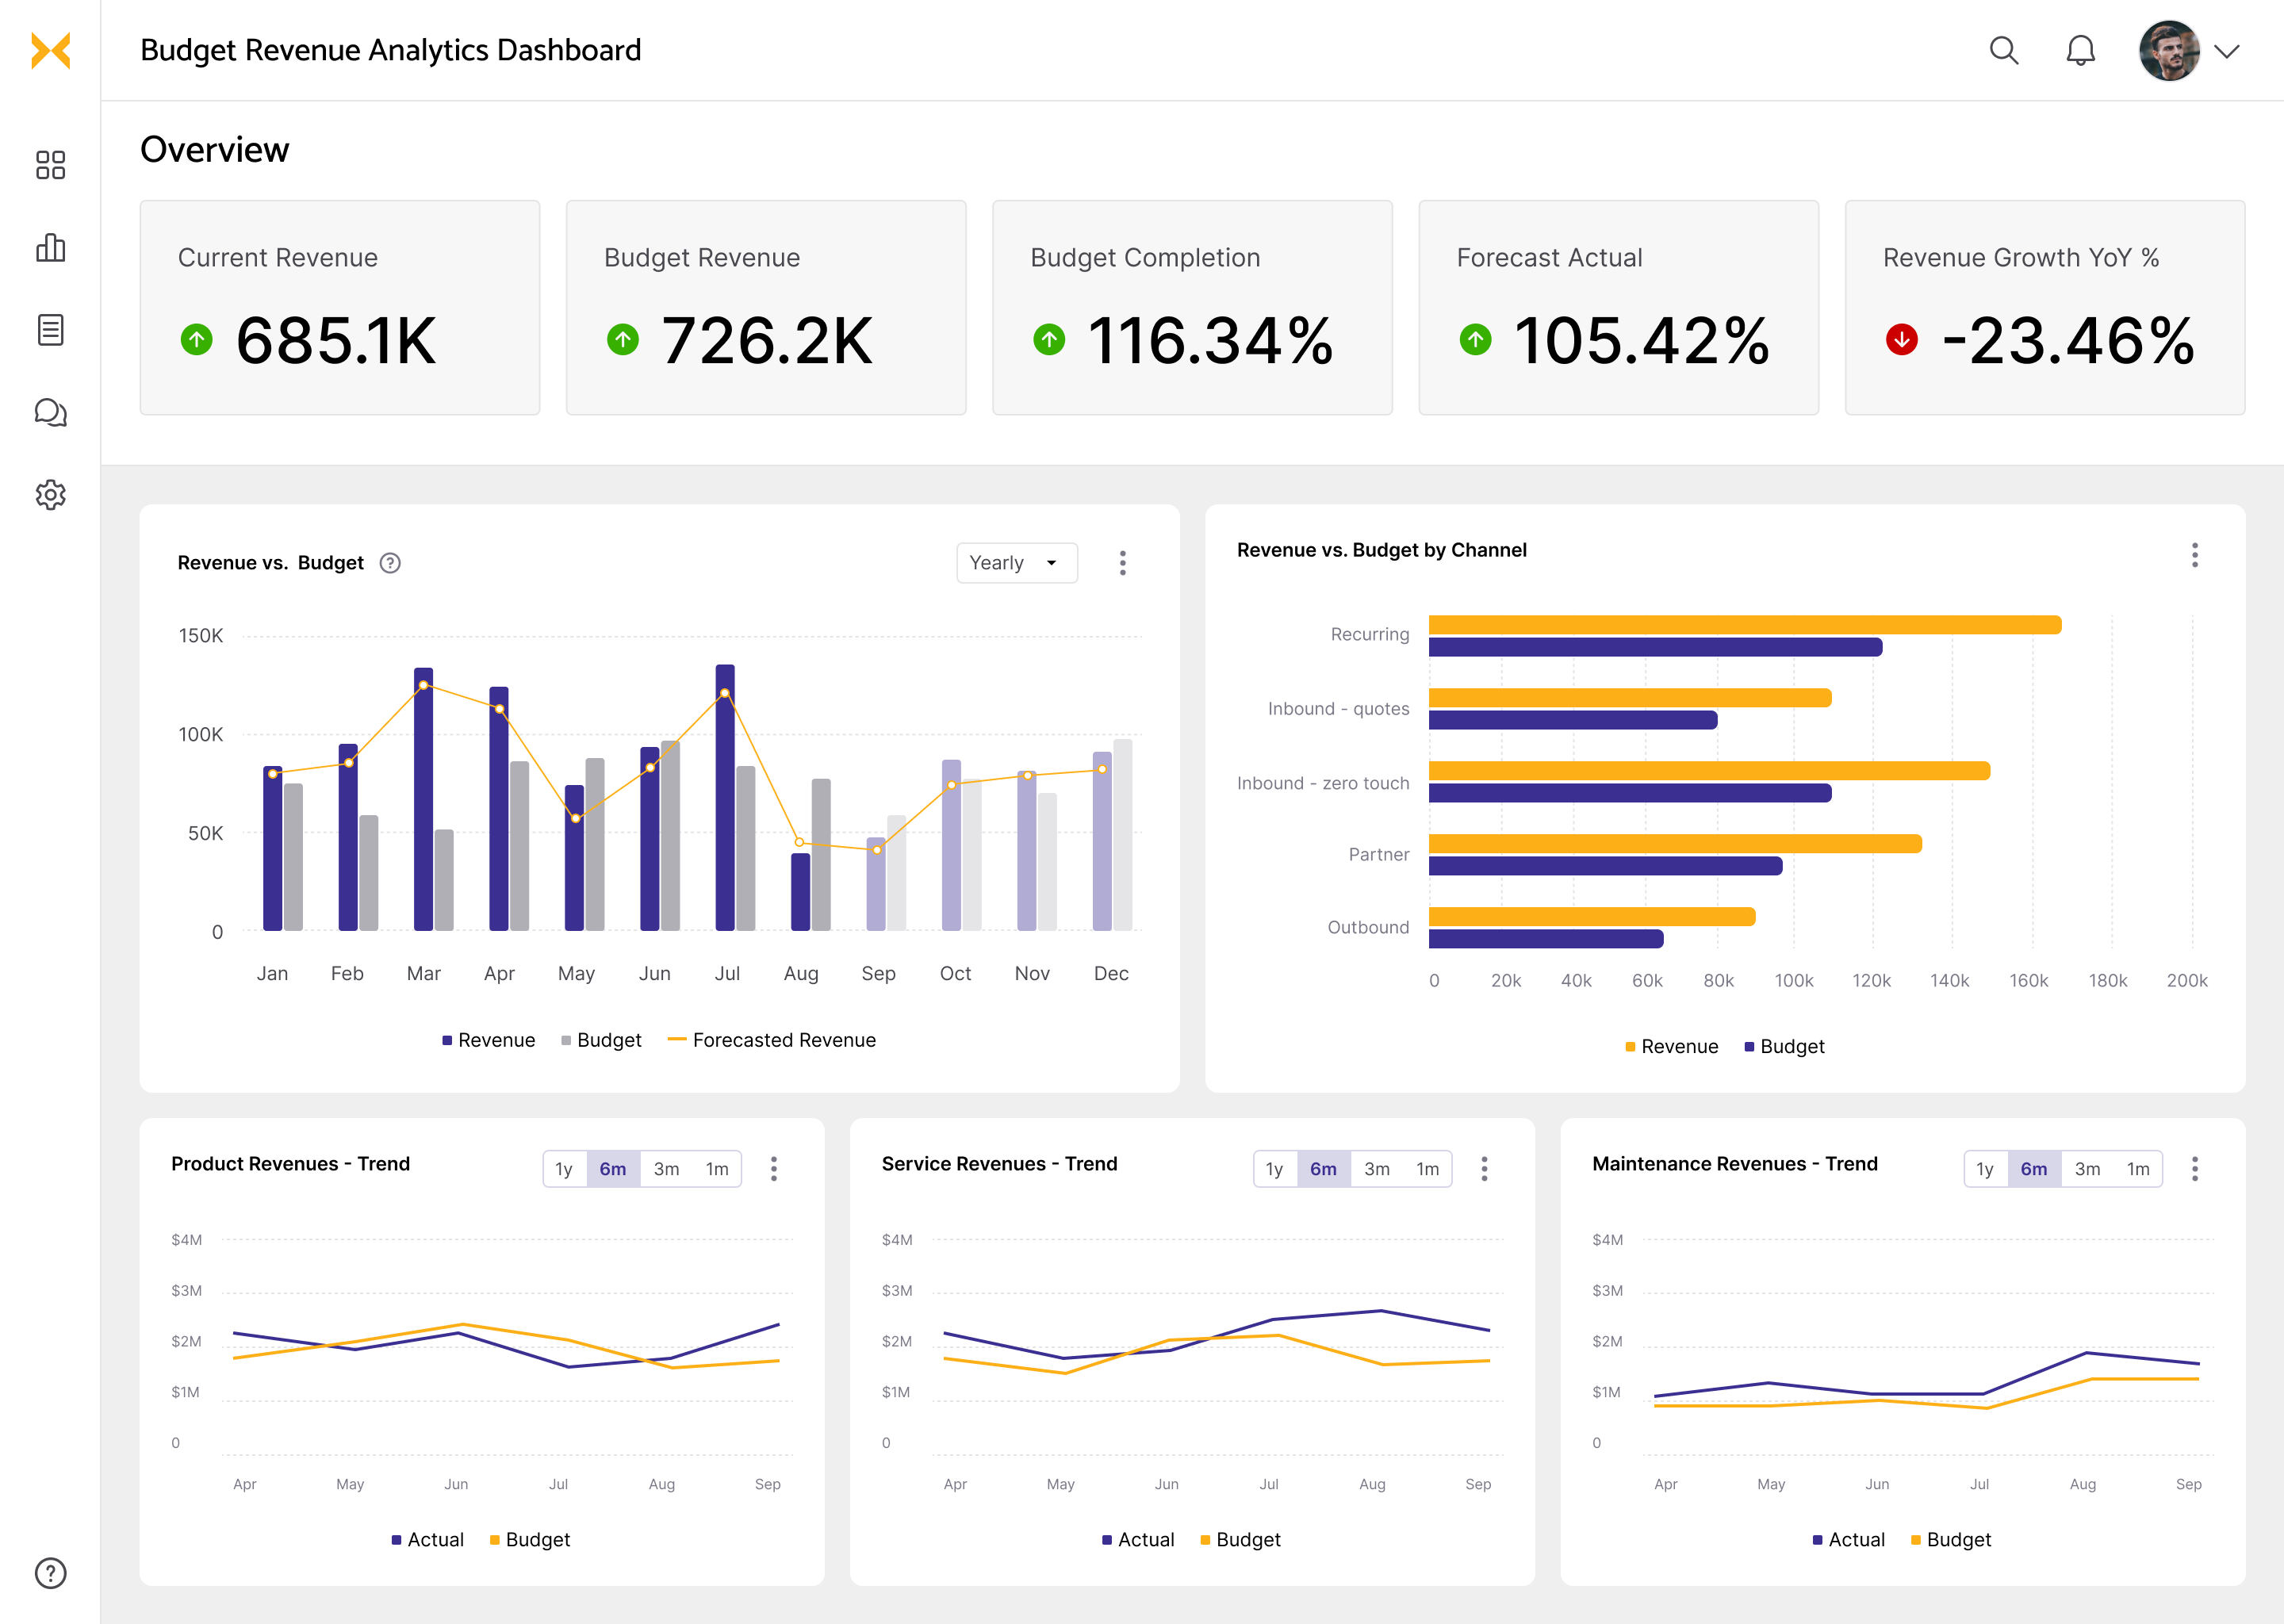Image resolution: width=2284 pixels, height=1624 pixels.
Task: Click the orange Revenue legend swatch in channel chart
Action: click(x=1630, y=1047)
